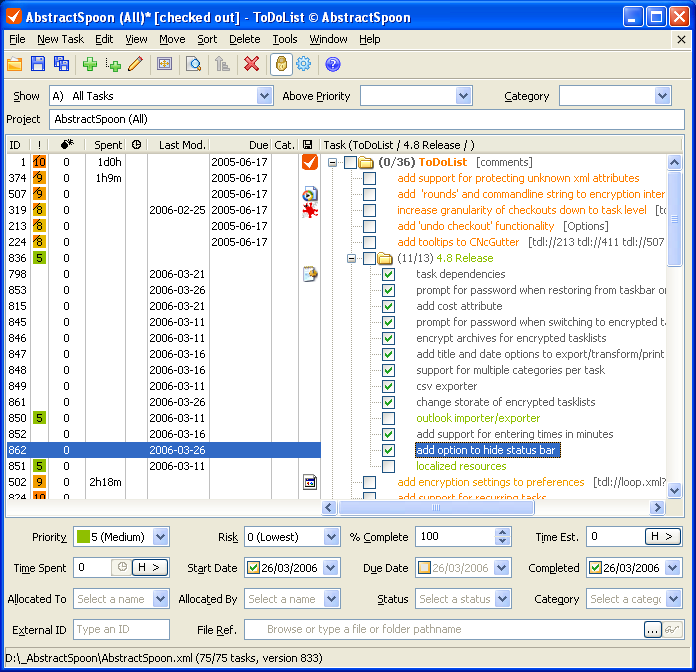The height and width of the screenshot is (672, 696).
Task: Maximize tasklist view using the toolbar icon
Action: pyautogui.click(x=164, y=64)
